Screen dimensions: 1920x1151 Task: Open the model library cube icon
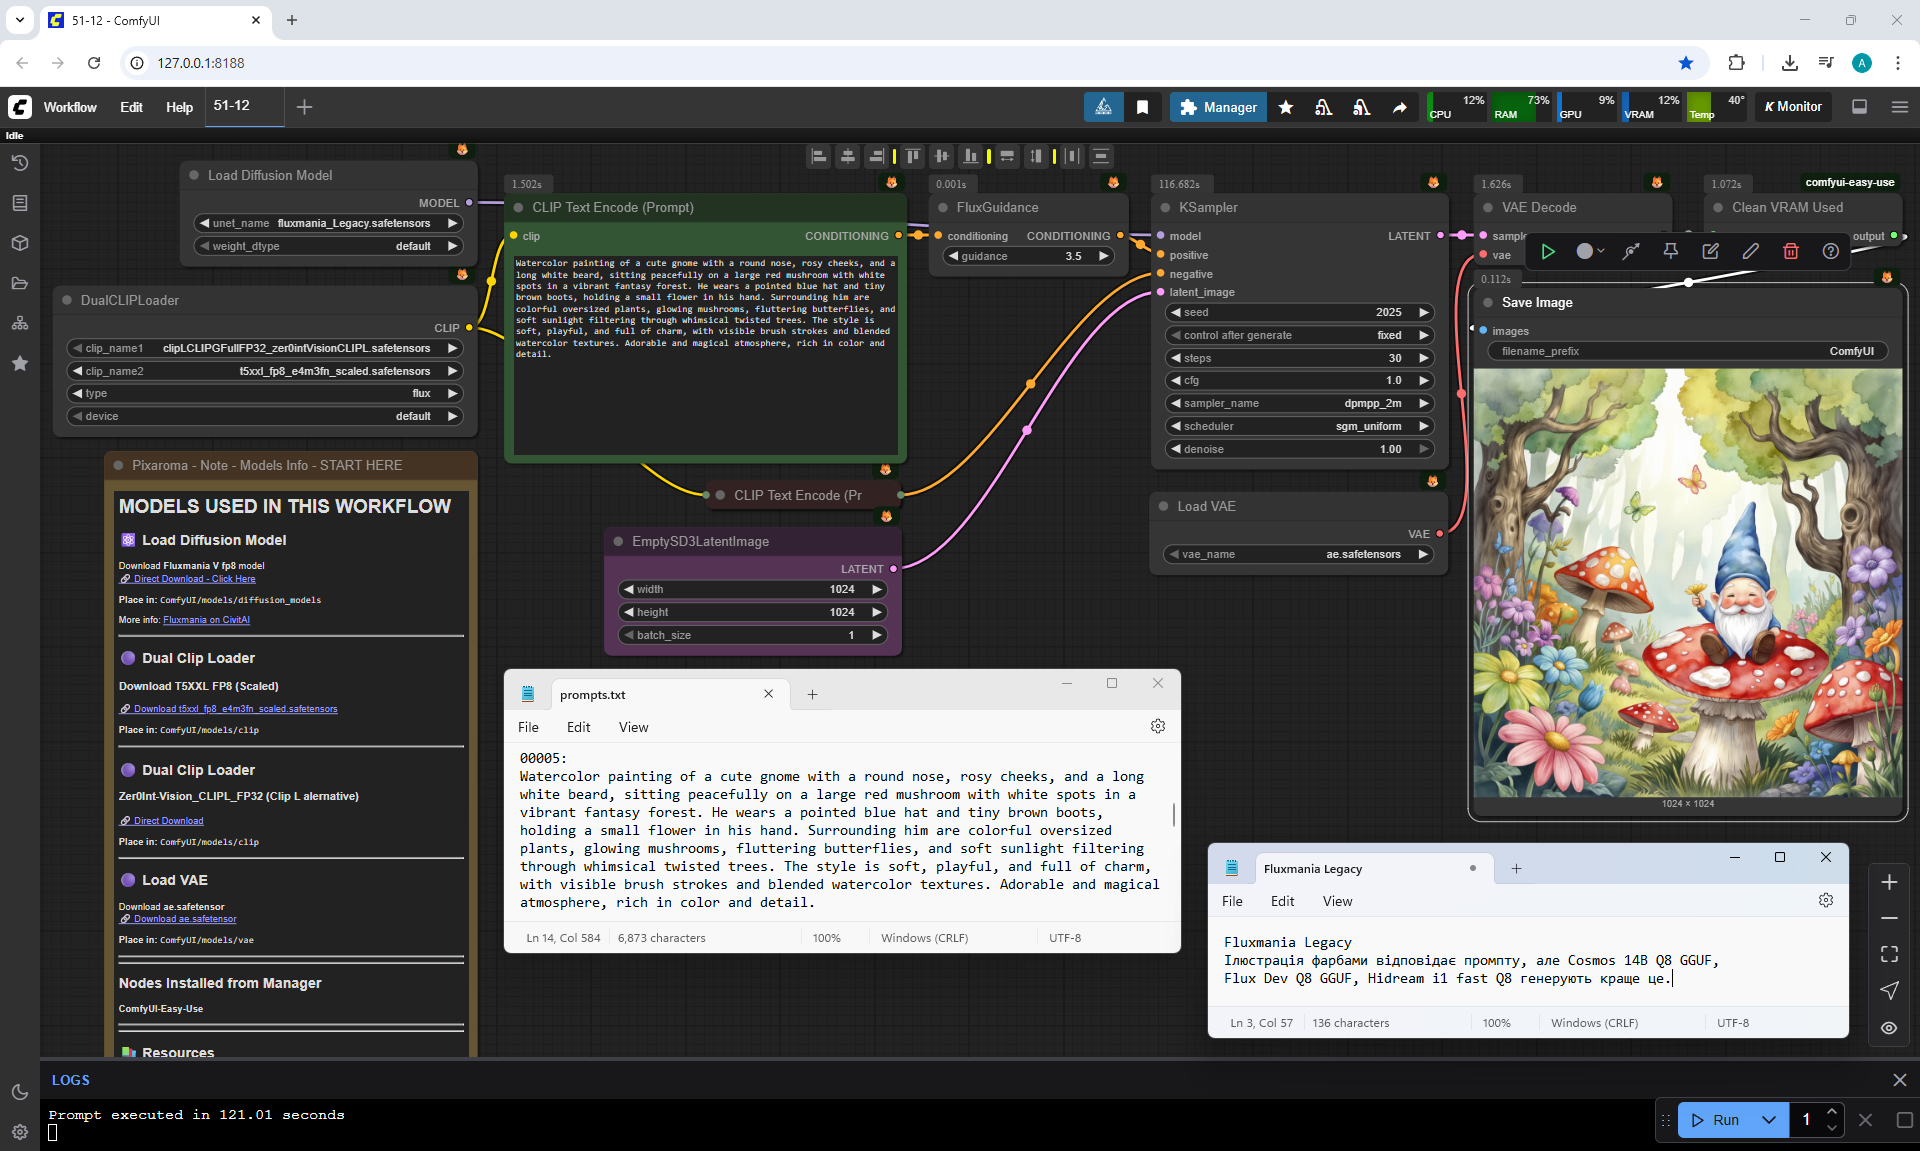(x=19, y=243)
